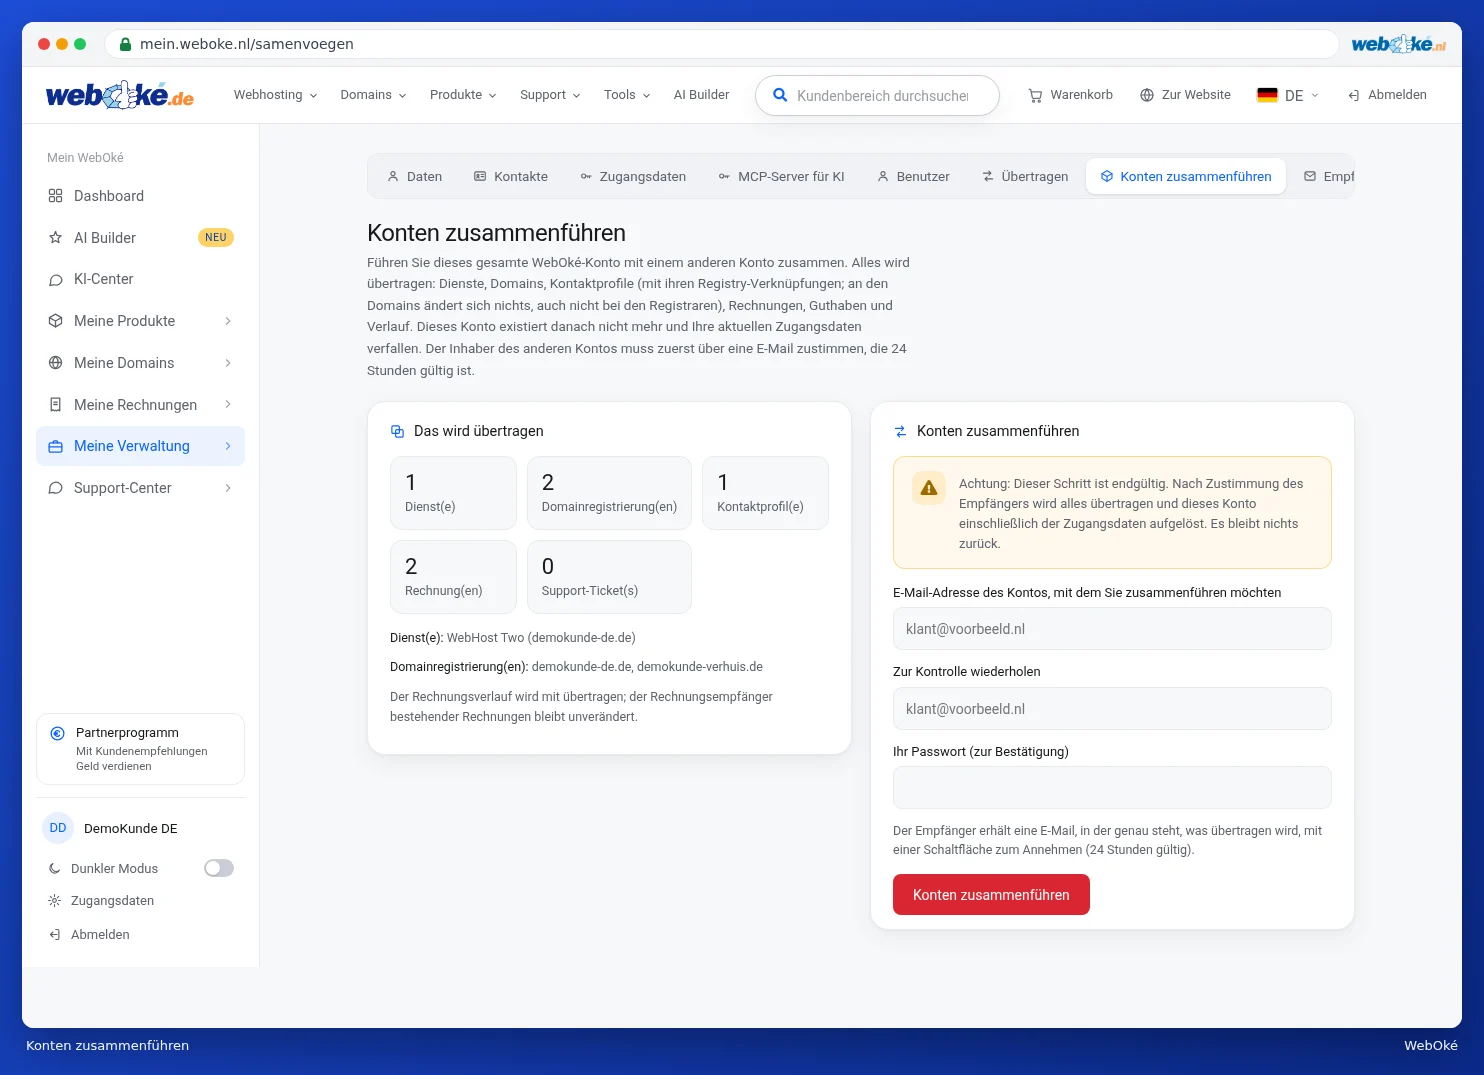1484x1075 pixels.
Task: Click Abmelden in the top navigation
Action: pyautogui.click(x=1387, y=95)
